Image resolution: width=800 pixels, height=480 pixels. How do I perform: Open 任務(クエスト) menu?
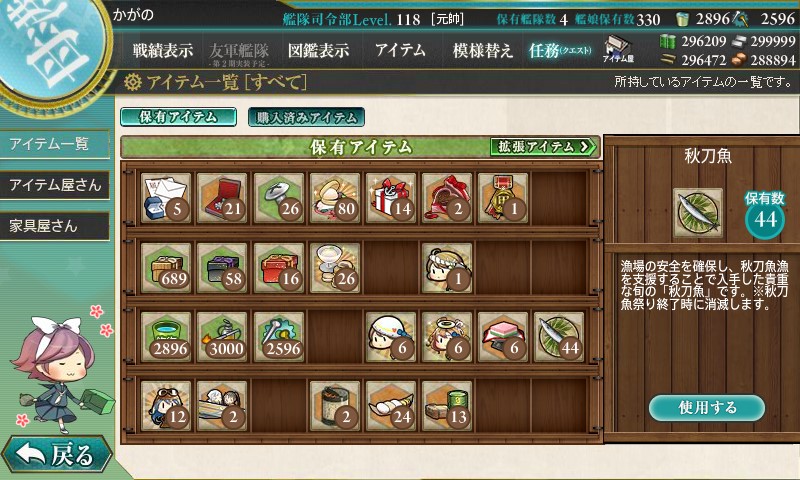click(x=560, y=50)
